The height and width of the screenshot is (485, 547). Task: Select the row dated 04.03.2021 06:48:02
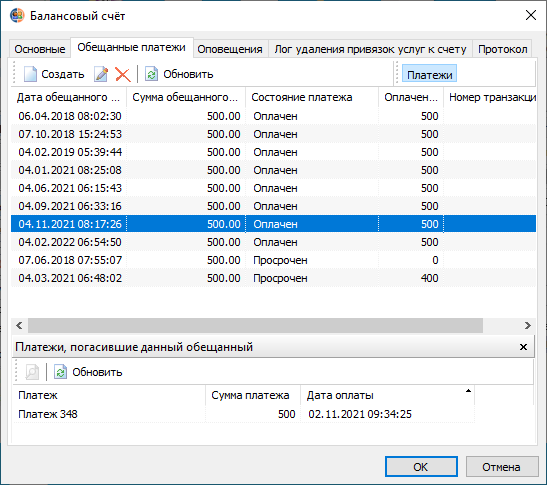click(274, 278)
